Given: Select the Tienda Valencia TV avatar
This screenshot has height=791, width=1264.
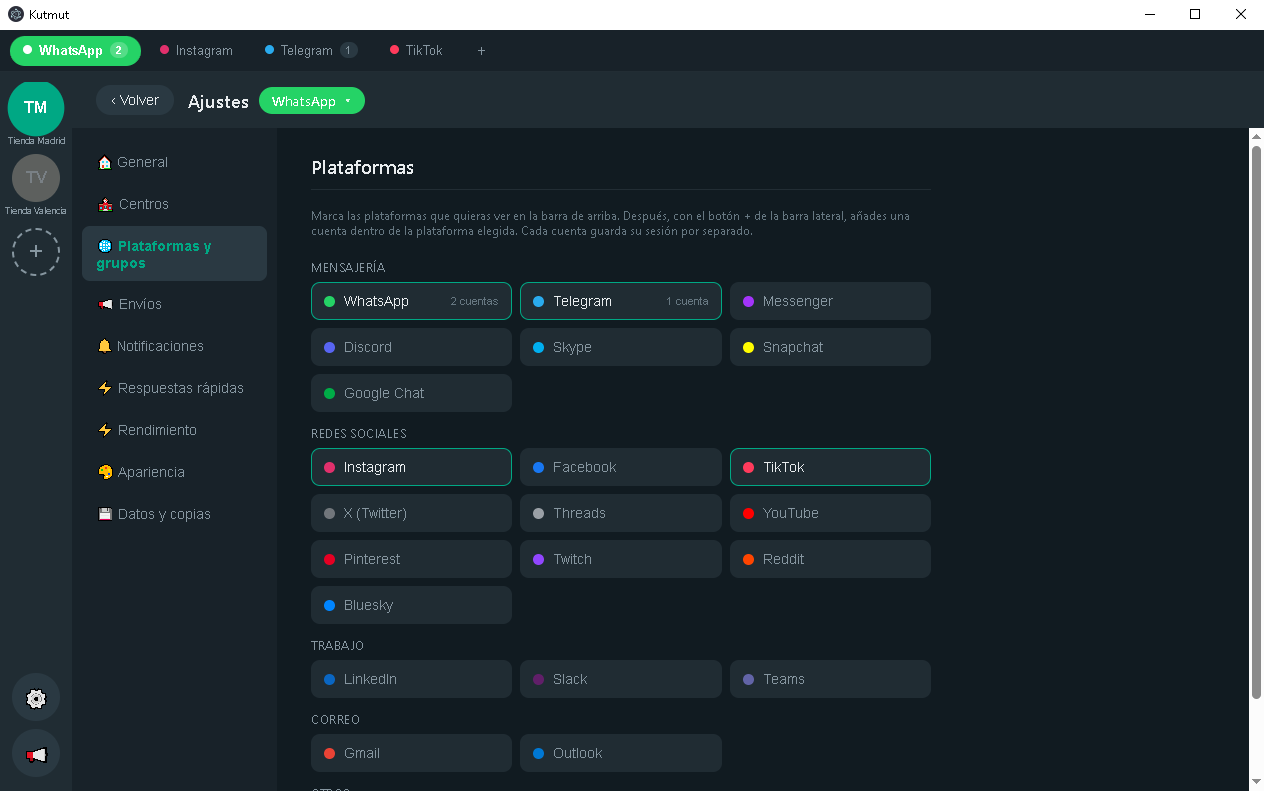Looking at the screenshot, I should [x=36, y=177].
